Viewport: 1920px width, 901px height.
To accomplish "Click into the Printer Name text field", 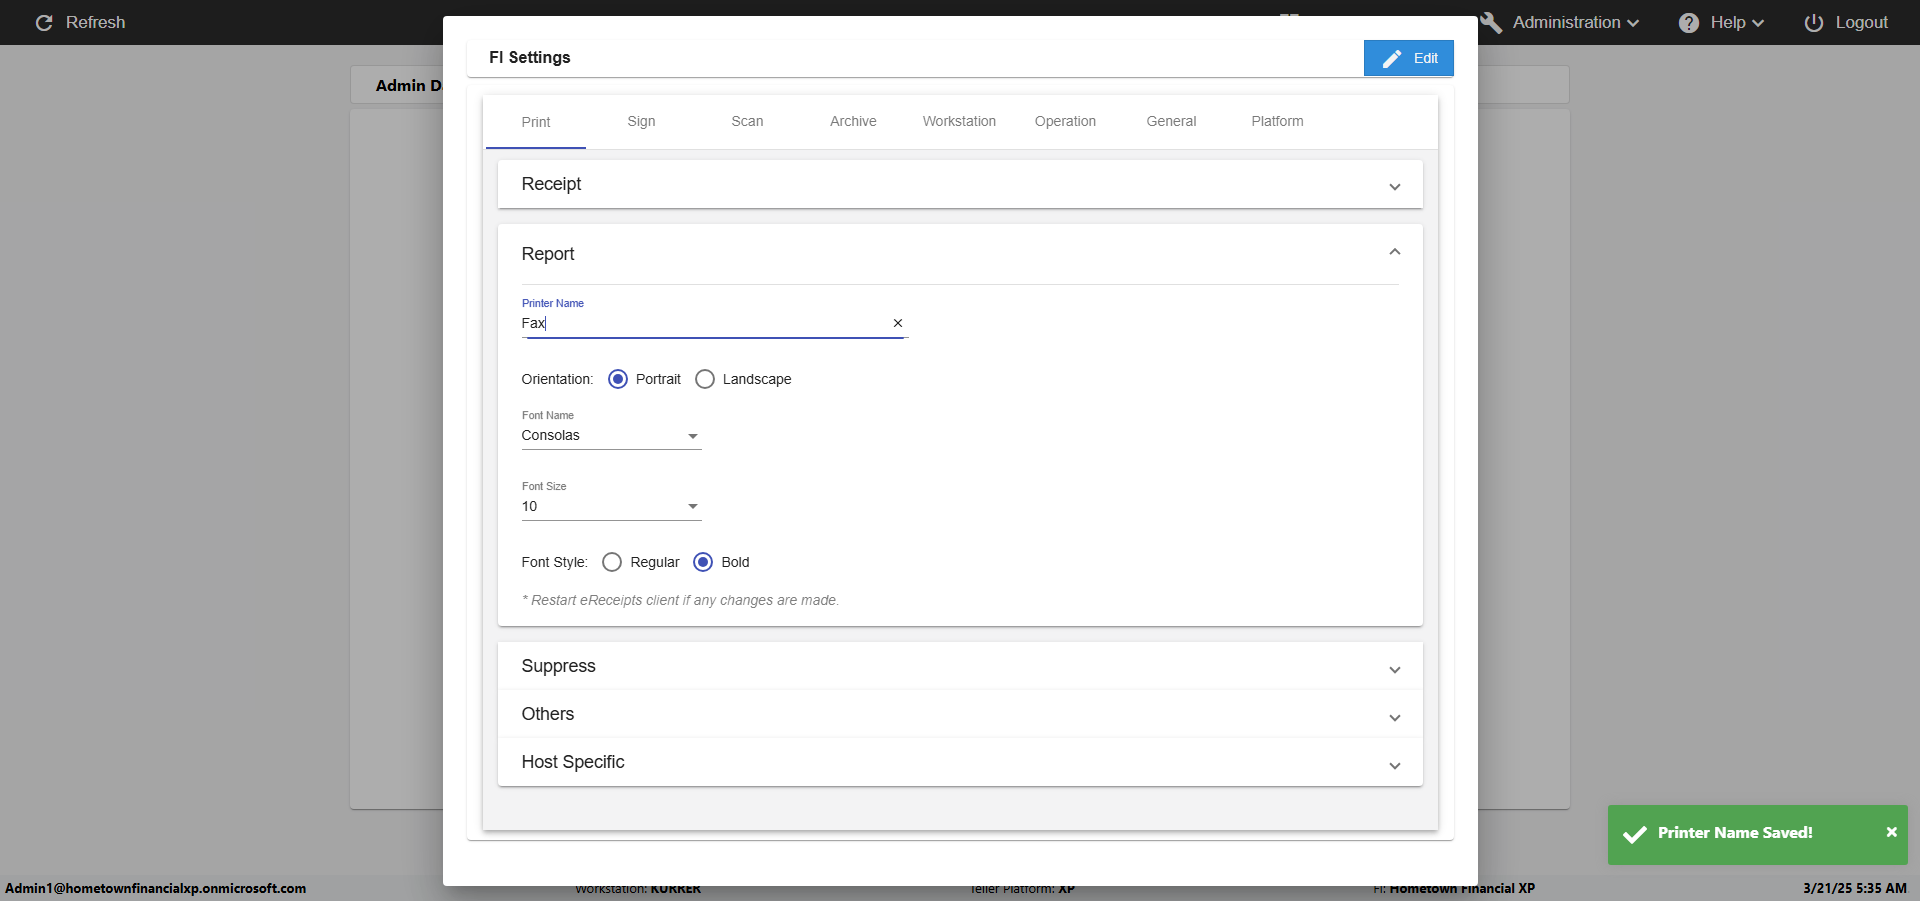I will (x=700, y=323).
